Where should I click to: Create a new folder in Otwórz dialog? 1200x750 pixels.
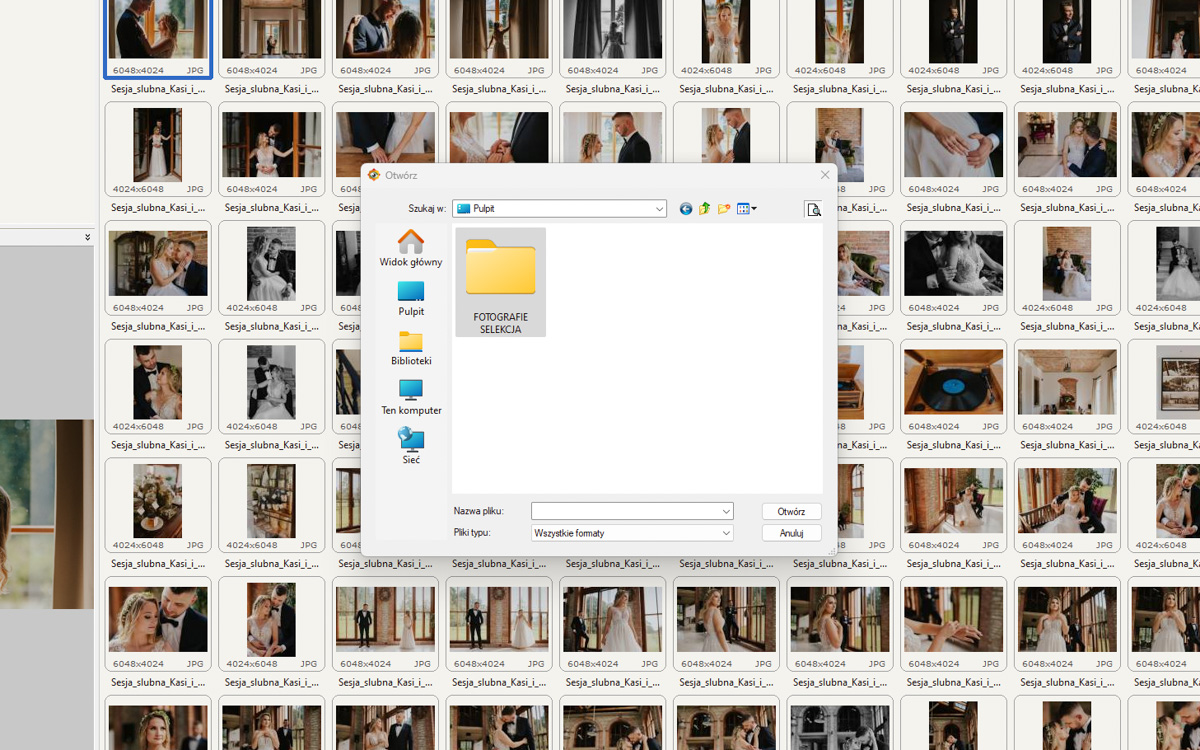pos(724,209)
